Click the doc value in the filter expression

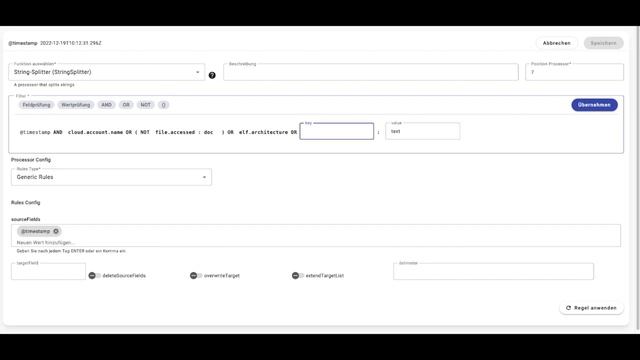pos(209,132)
